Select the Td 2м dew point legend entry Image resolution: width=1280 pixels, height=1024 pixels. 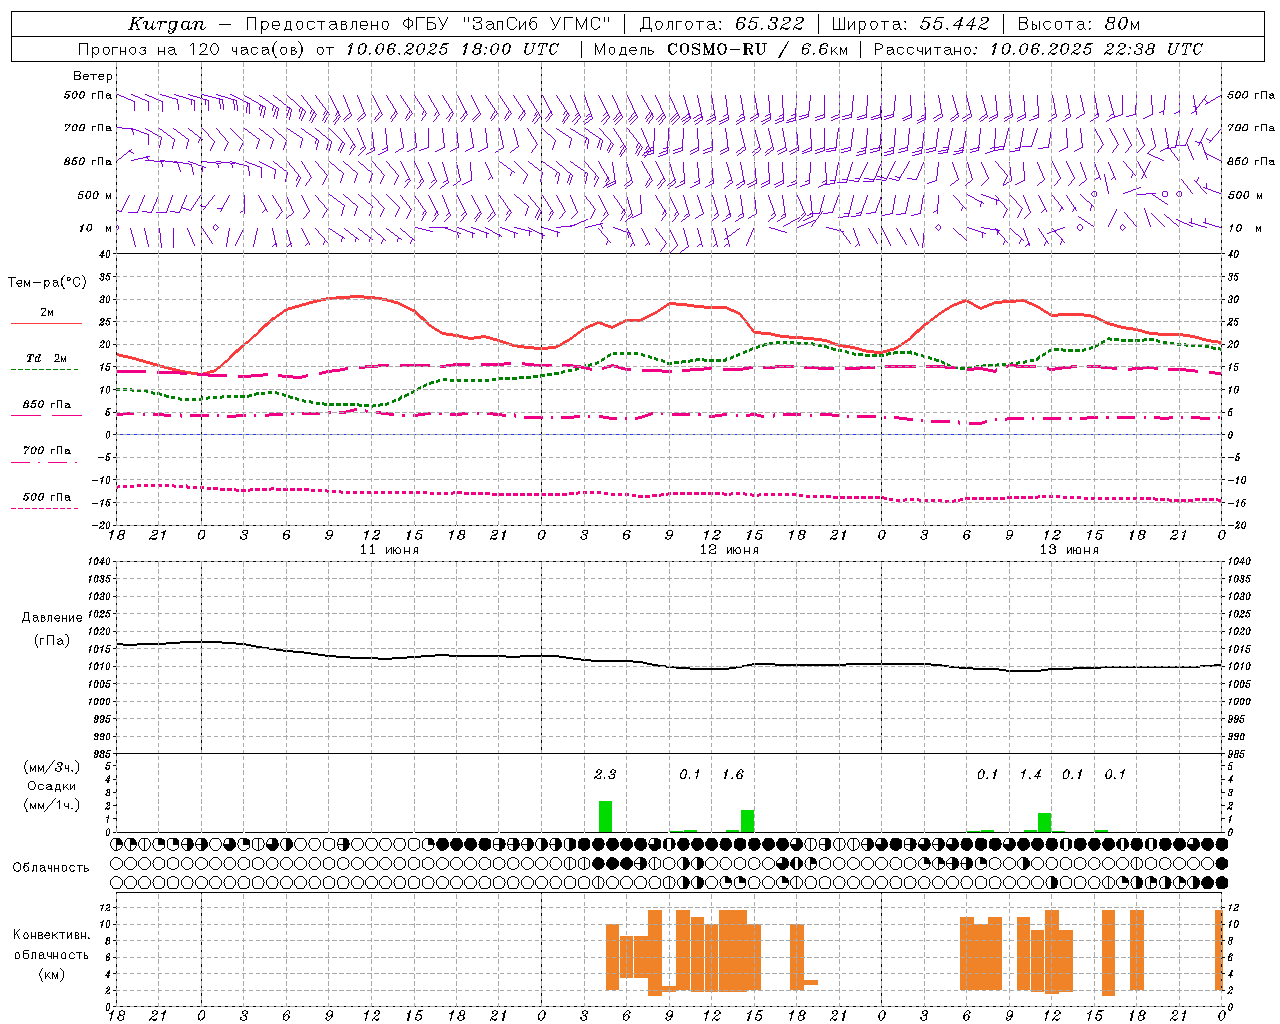click(46, 358)
